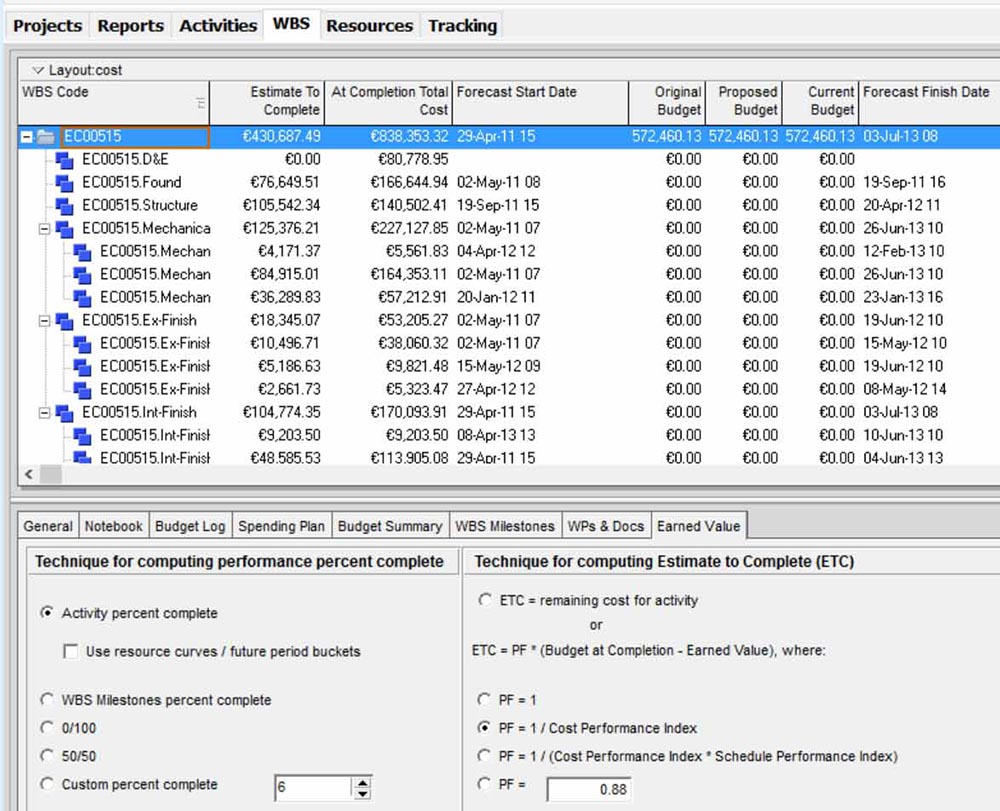Click the EC00515.Ex-Finish parent WBS icon

[65, 321]
